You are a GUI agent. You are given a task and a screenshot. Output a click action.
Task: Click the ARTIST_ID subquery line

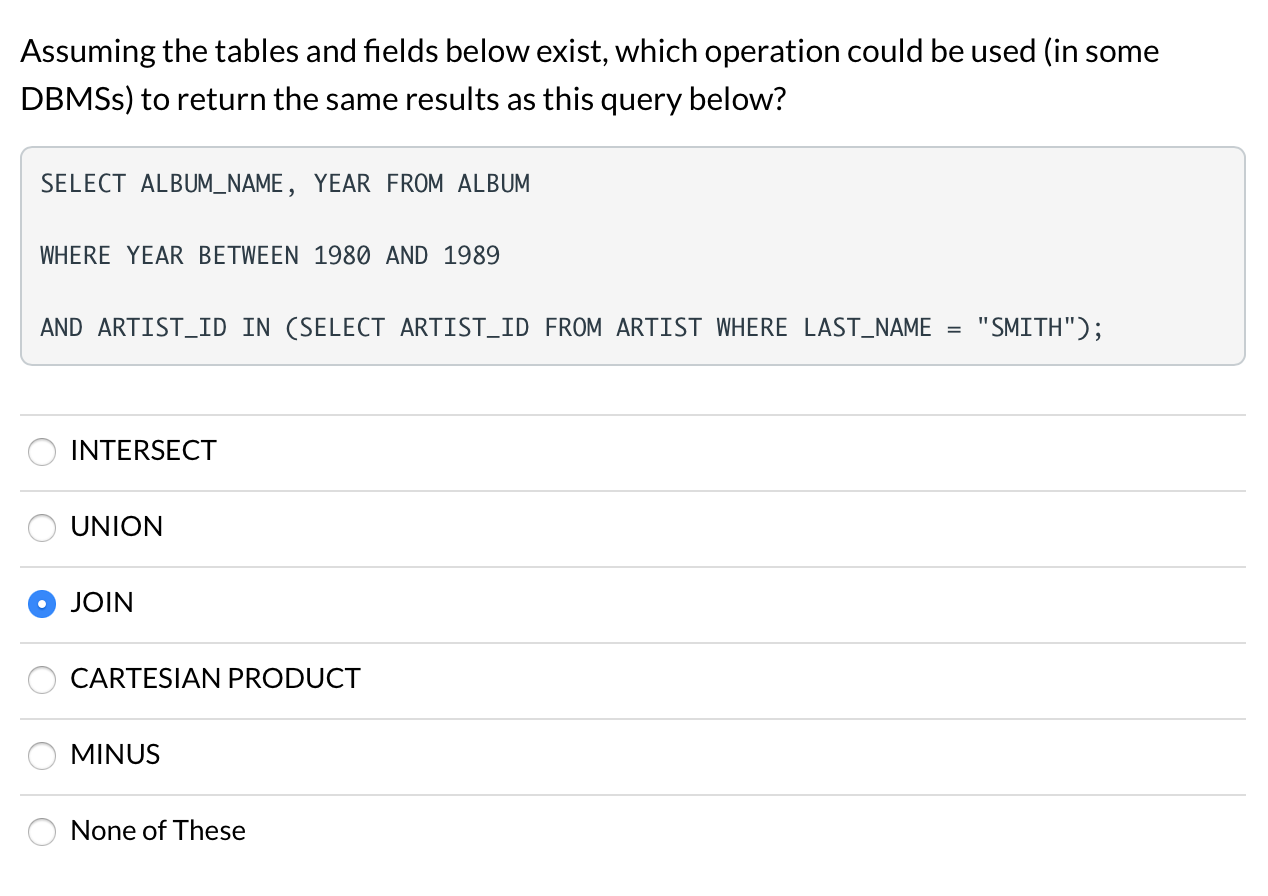click(570, 327)
